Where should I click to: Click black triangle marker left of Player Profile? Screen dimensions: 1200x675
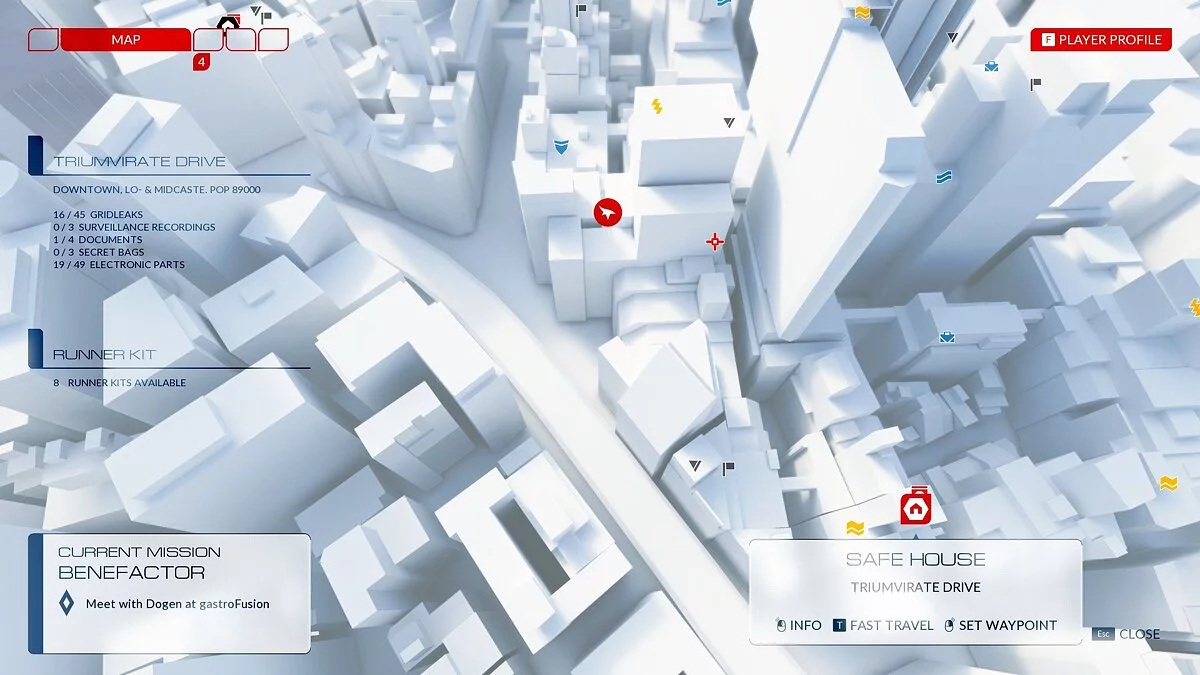tap(953, 38)
